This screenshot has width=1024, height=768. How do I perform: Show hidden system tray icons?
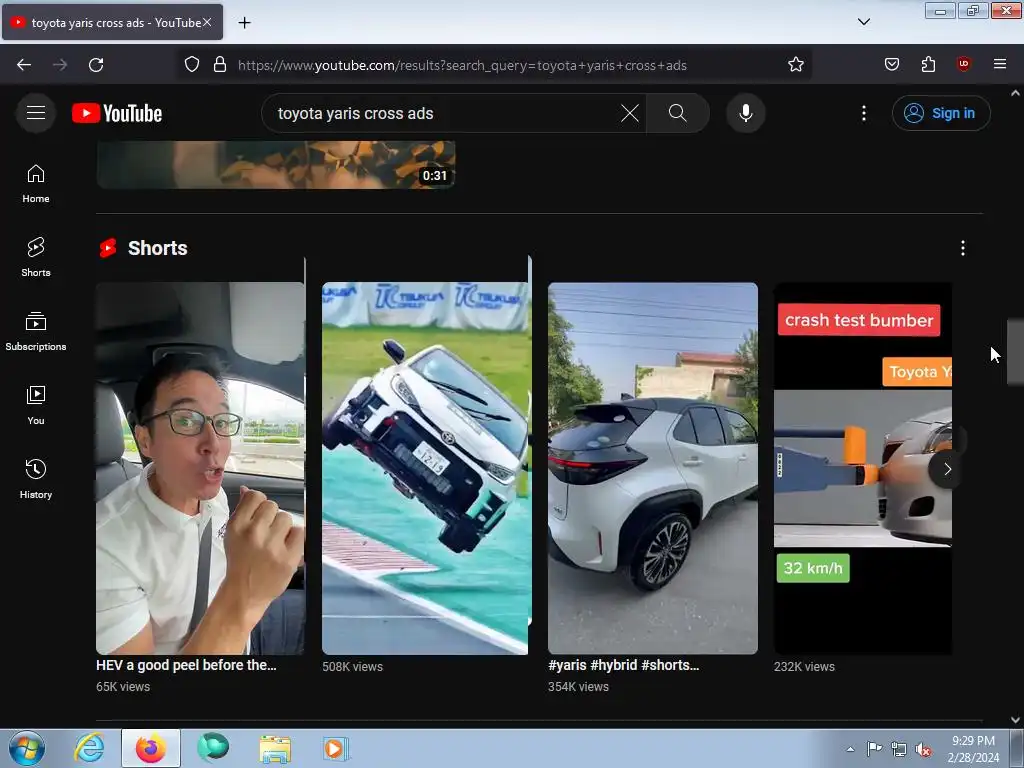pos(850,749)
